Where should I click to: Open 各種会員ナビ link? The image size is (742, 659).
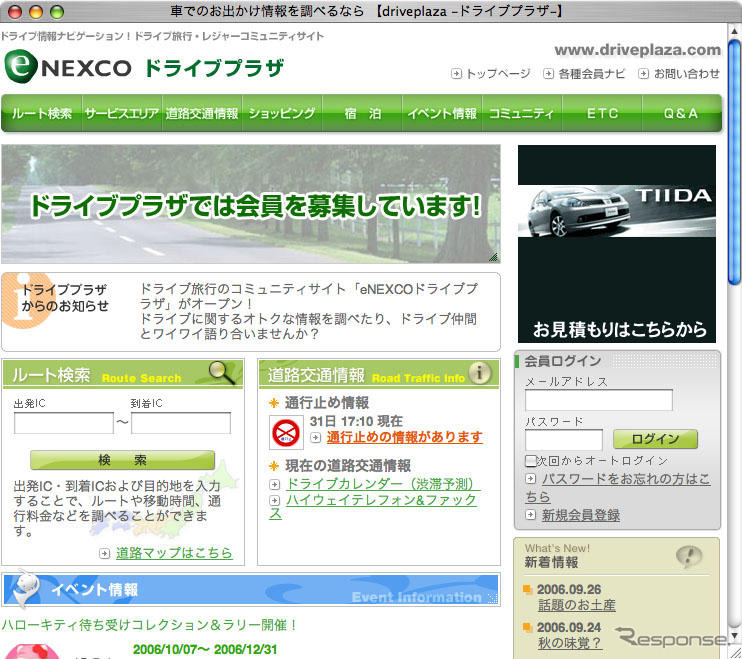click(x=592, y=74)
